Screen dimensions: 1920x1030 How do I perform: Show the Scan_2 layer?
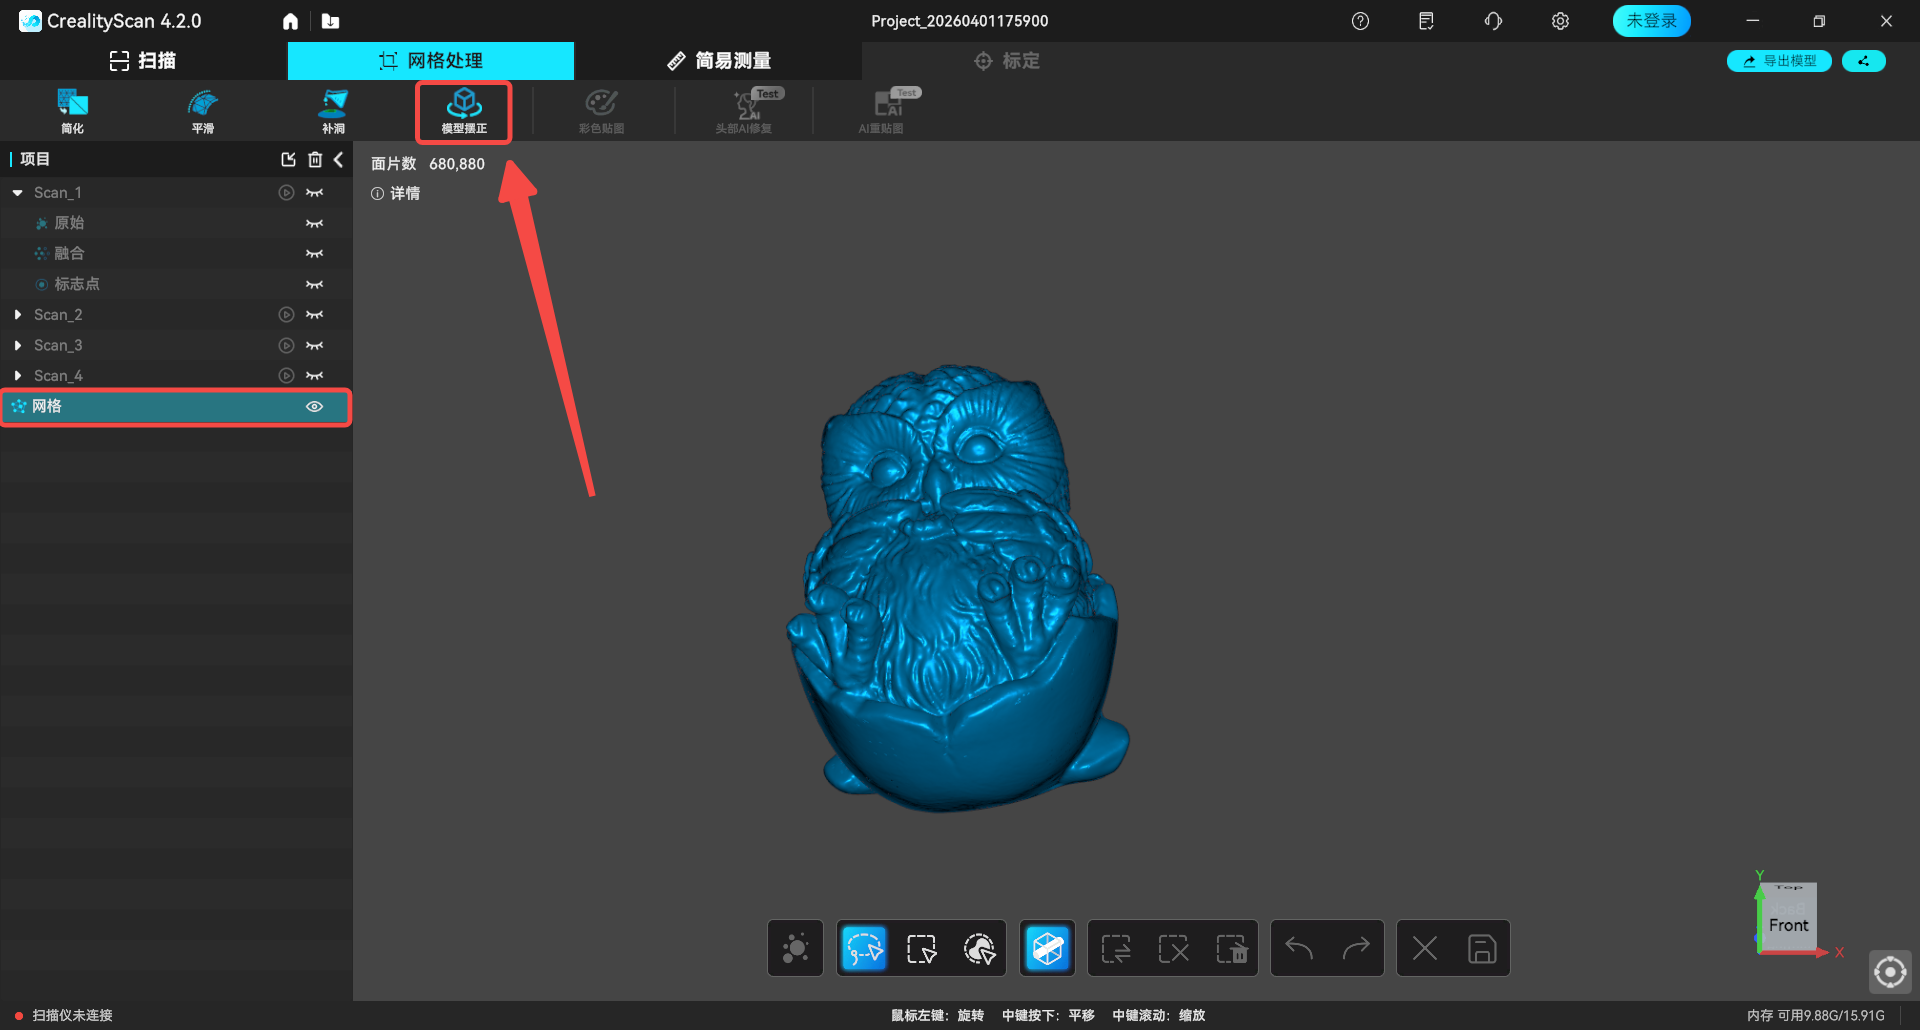[x=314, y=315]
